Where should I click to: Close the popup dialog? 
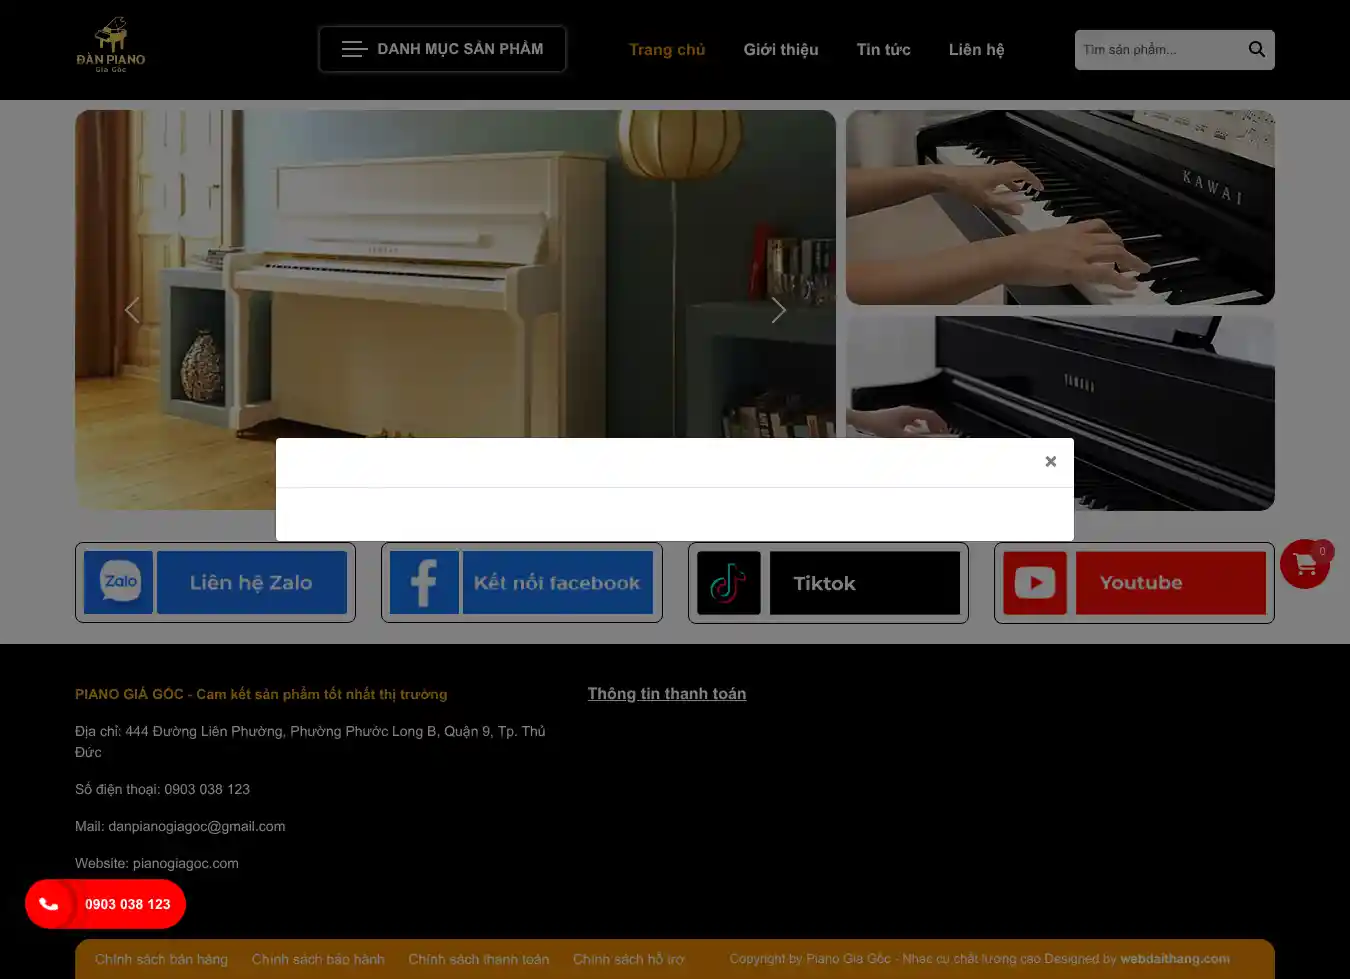click(x=1050, y=461)
